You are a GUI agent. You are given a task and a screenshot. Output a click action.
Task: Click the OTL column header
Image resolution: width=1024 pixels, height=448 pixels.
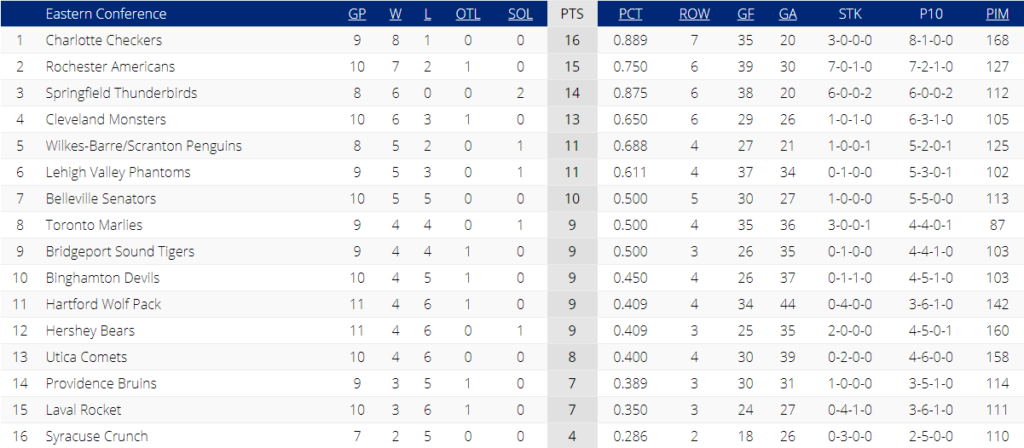pyautogui.click(x=468, y=14)
